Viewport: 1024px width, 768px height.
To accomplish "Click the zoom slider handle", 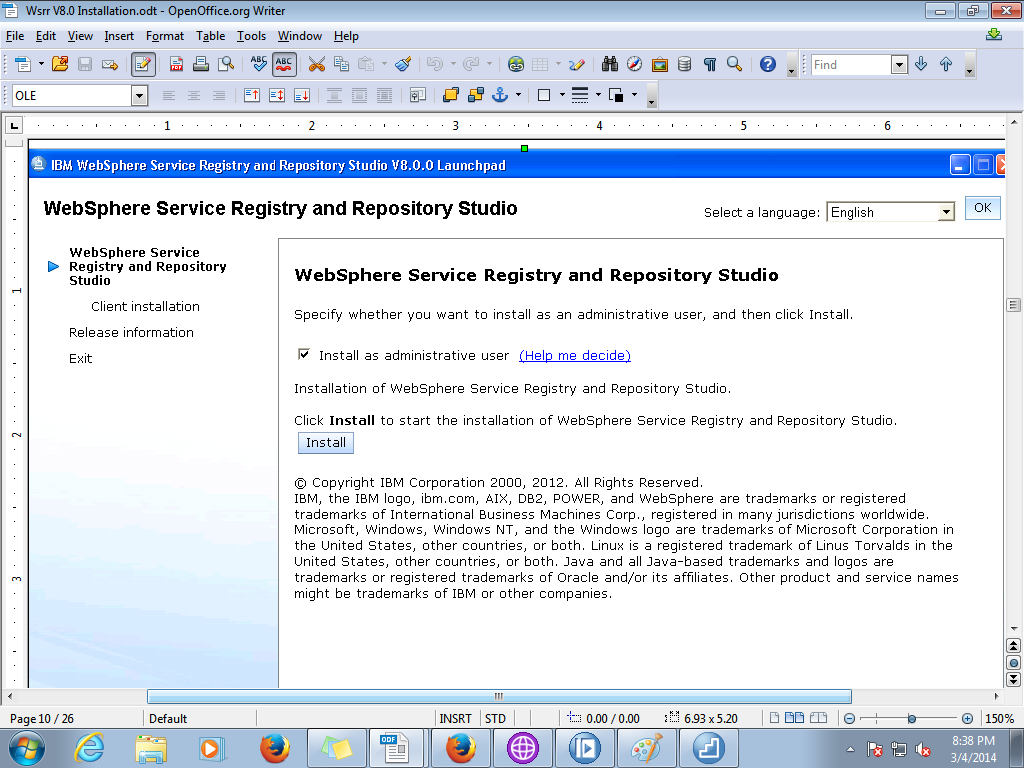I will 912,718.
